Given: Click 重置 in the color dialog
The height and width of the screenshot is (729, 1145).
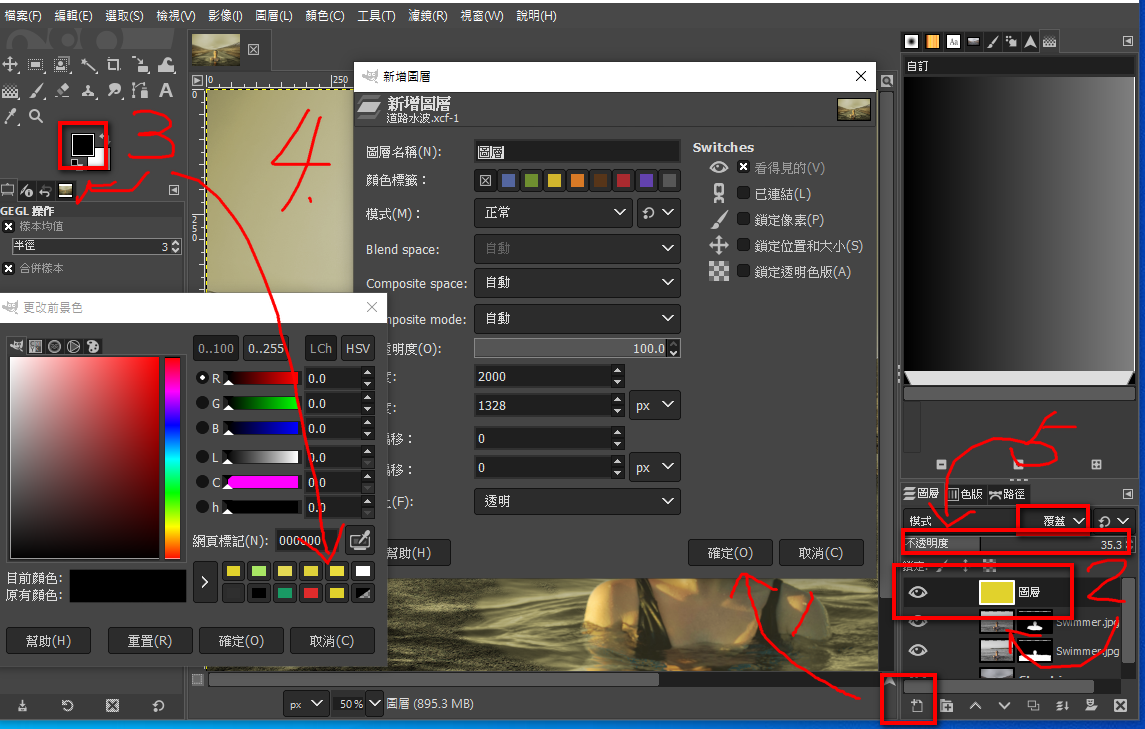Looking at the screenshot, I should pyautogui.click(x=150, y=641).
